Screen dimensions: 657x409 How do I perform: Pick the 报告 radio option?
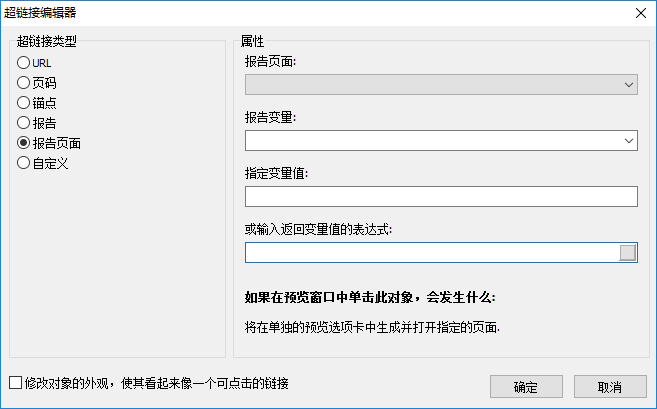(x=36, y=123)
